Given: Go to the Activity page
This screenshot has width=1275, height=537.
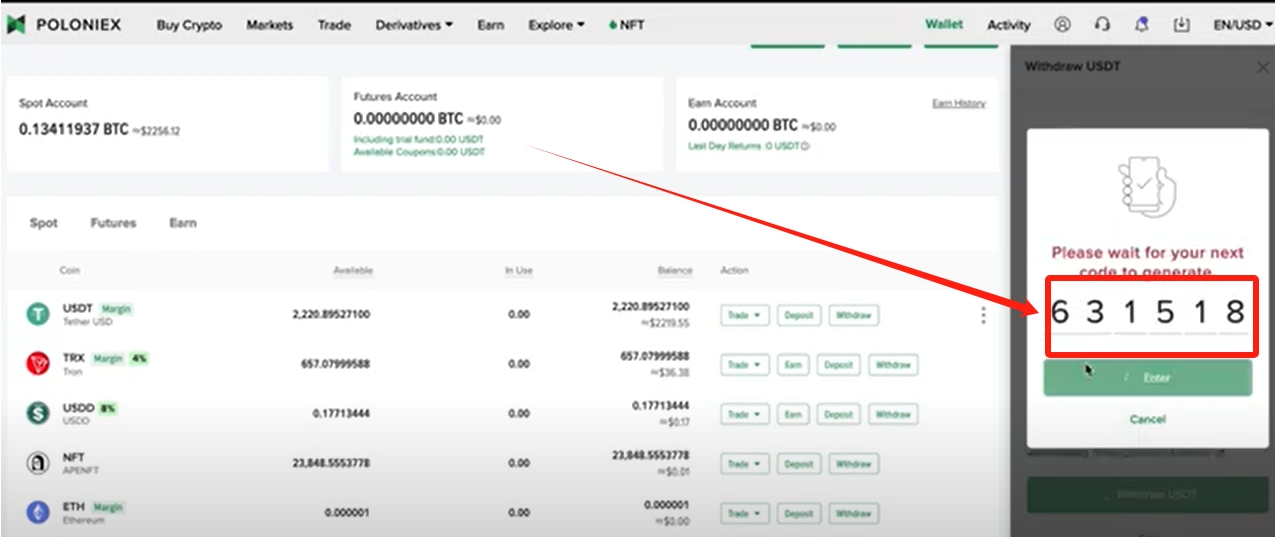Looking at the screenshot, I should tap(1009, 25).
